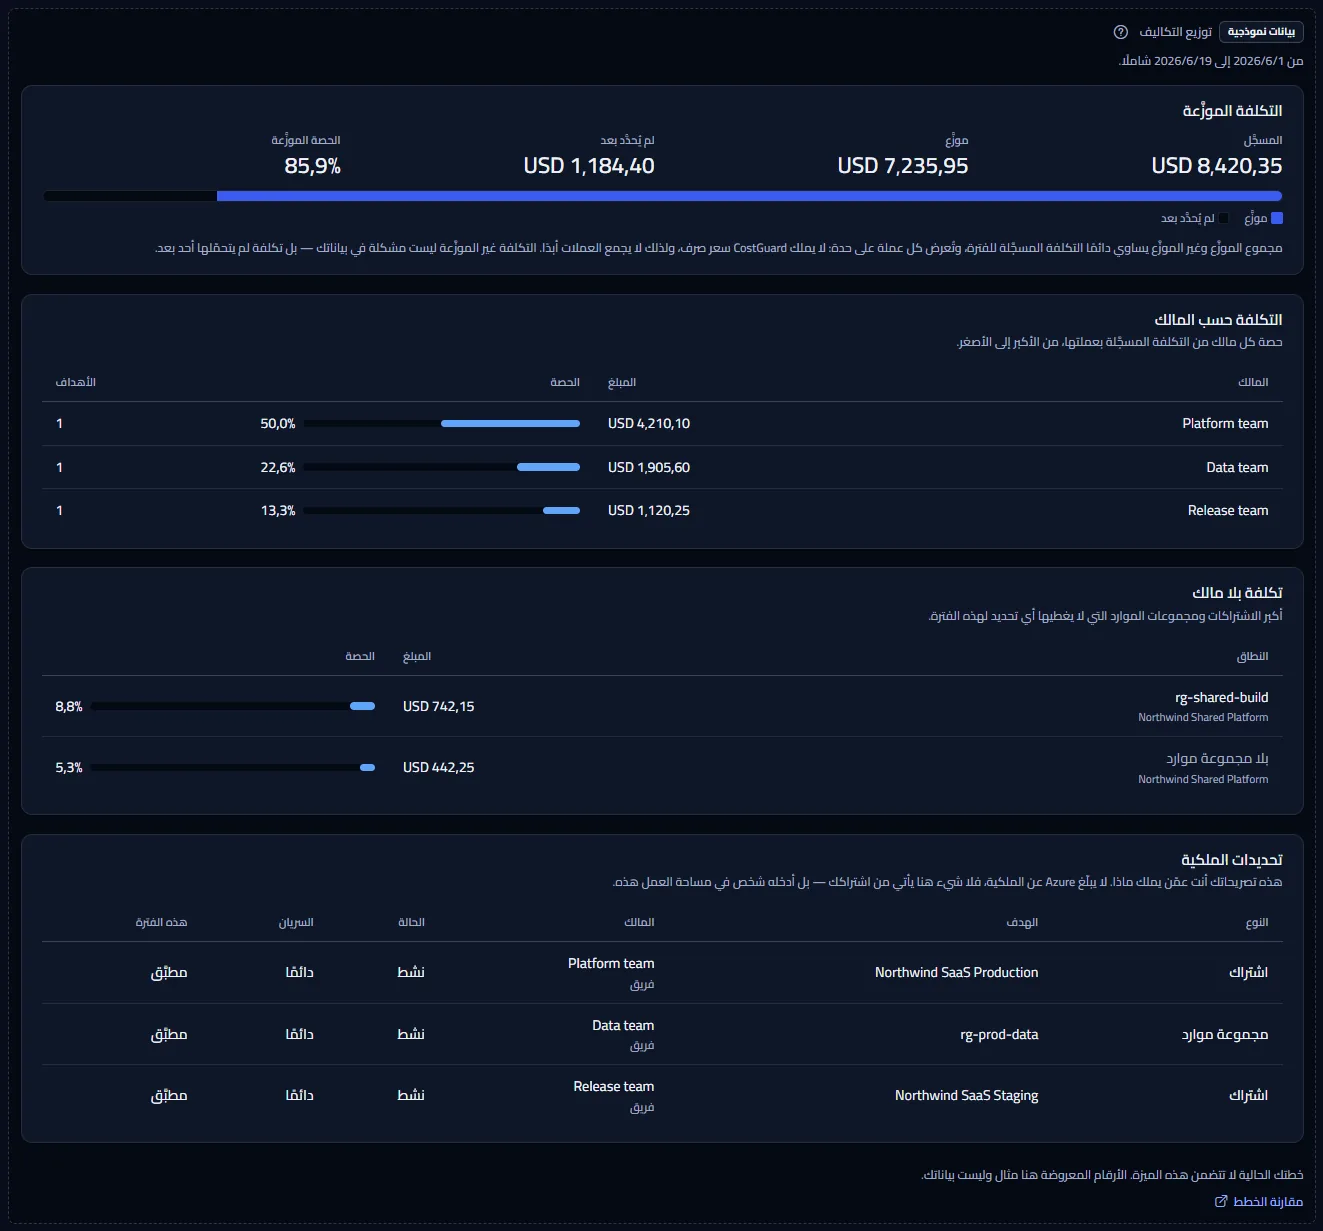This screenshot has height=1231, width=1323.
Task: Select the amount USD 4,210,10
Action: [649, 424]
